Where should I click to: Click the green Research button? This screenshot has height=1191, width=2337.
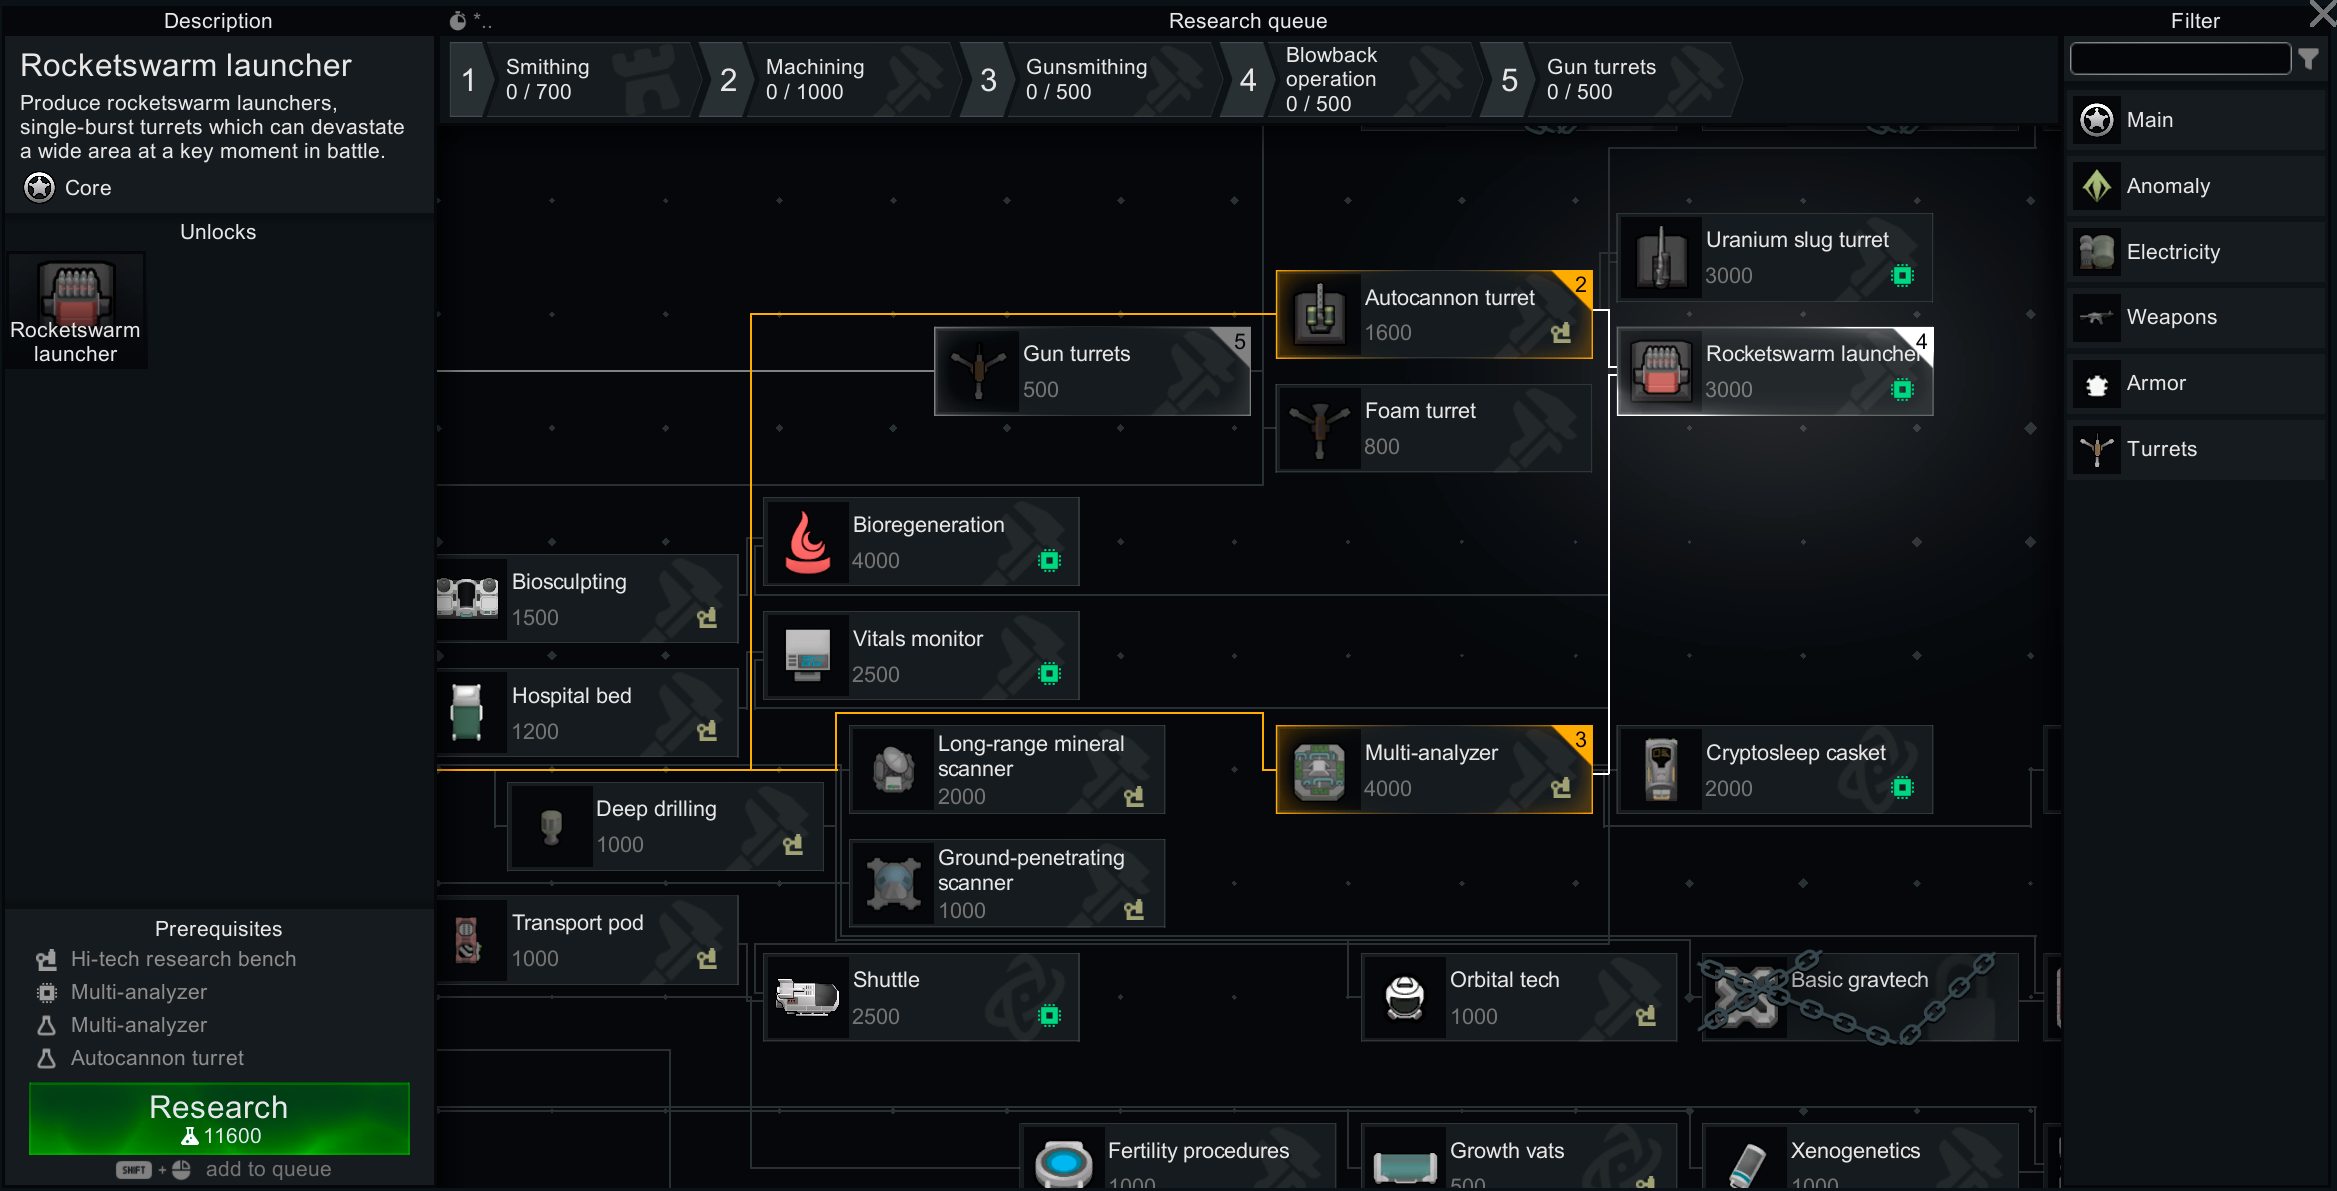219,1118
